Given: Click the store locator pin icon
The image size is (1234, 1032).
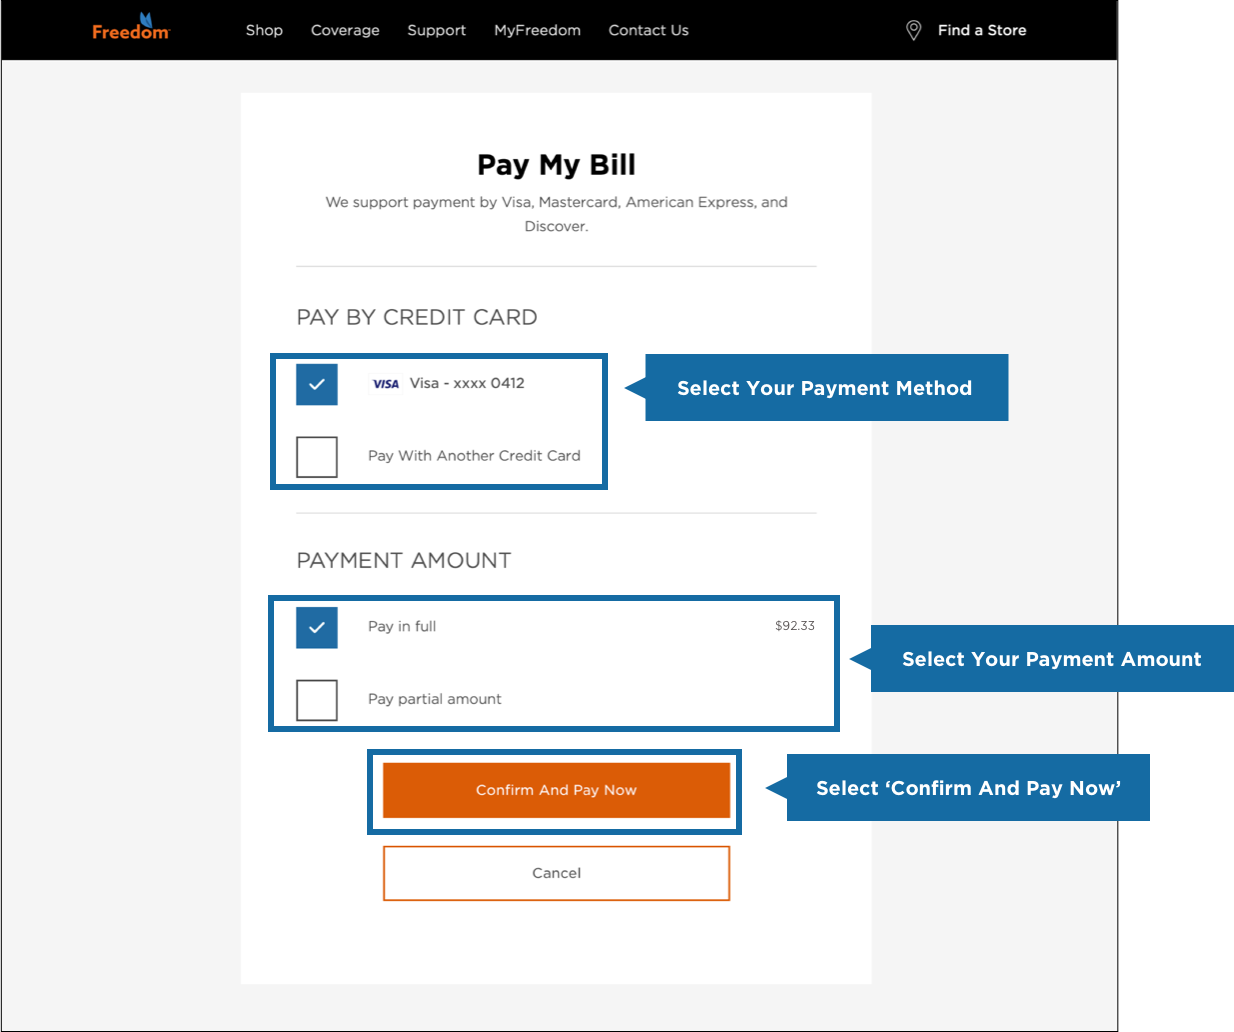Looking at the screenshot, I should pyautogui.click(x=913, y=31).
